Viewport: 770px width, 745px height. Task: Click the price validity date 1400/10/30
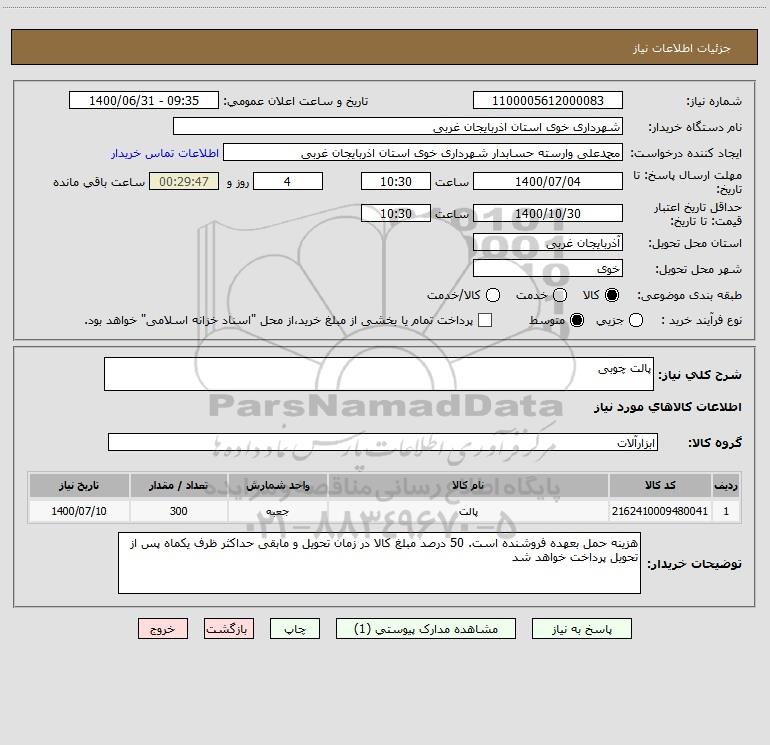(548, 213)
